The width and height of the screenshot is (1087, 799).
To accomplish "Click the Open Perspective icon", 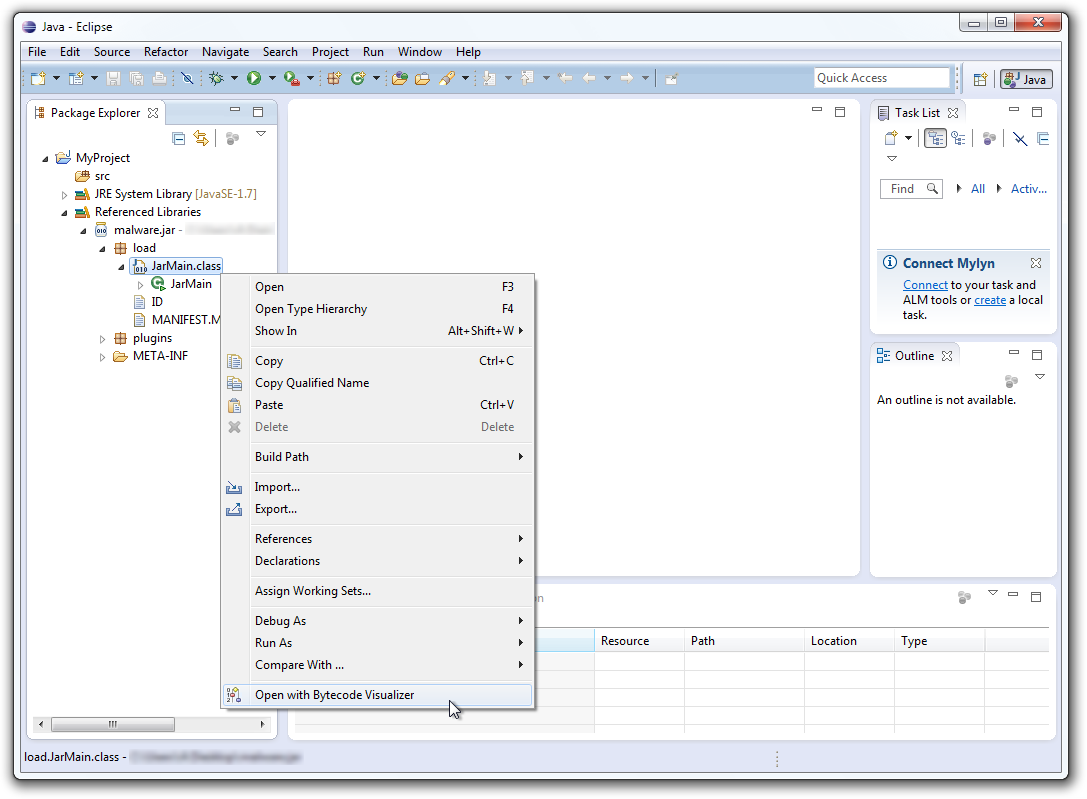I will click(x=980, y=79).
